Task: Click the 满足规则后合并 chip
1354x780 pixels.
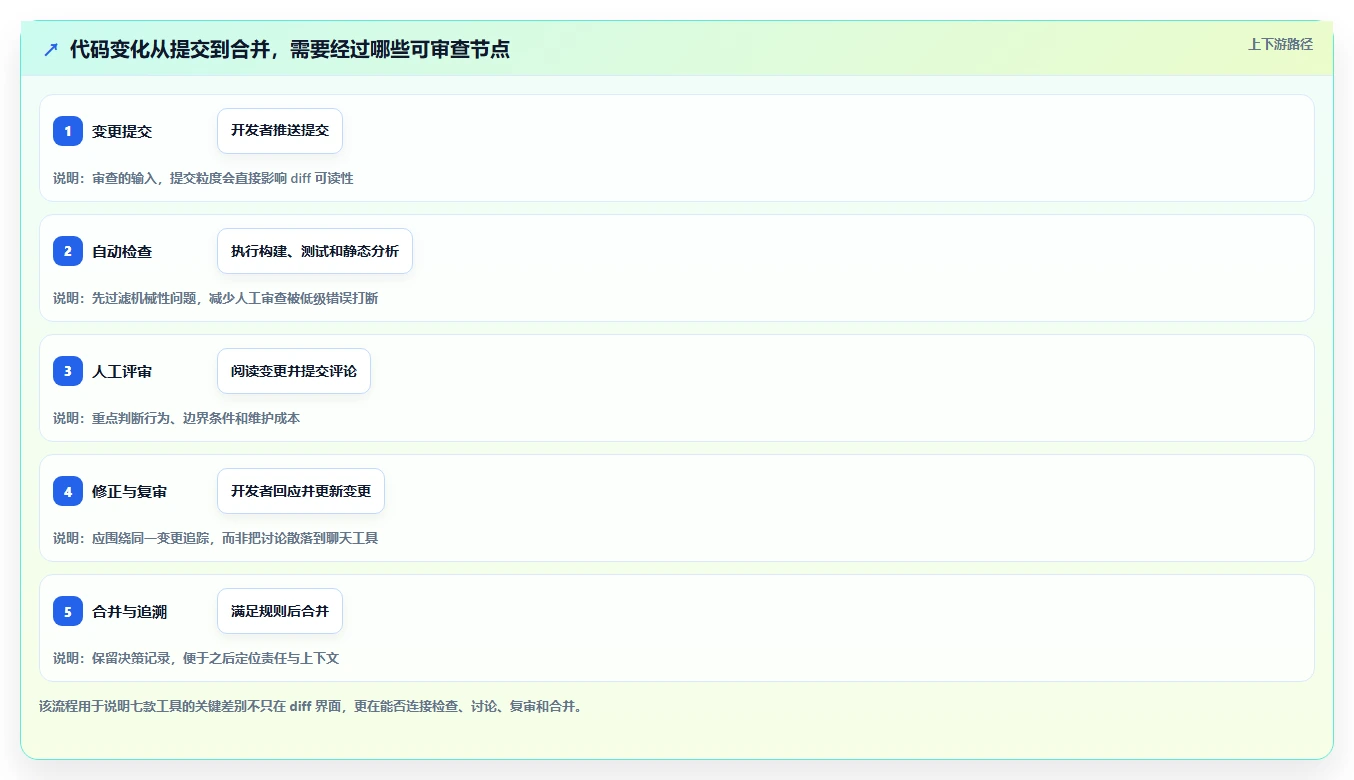Action: pos(280,611)
